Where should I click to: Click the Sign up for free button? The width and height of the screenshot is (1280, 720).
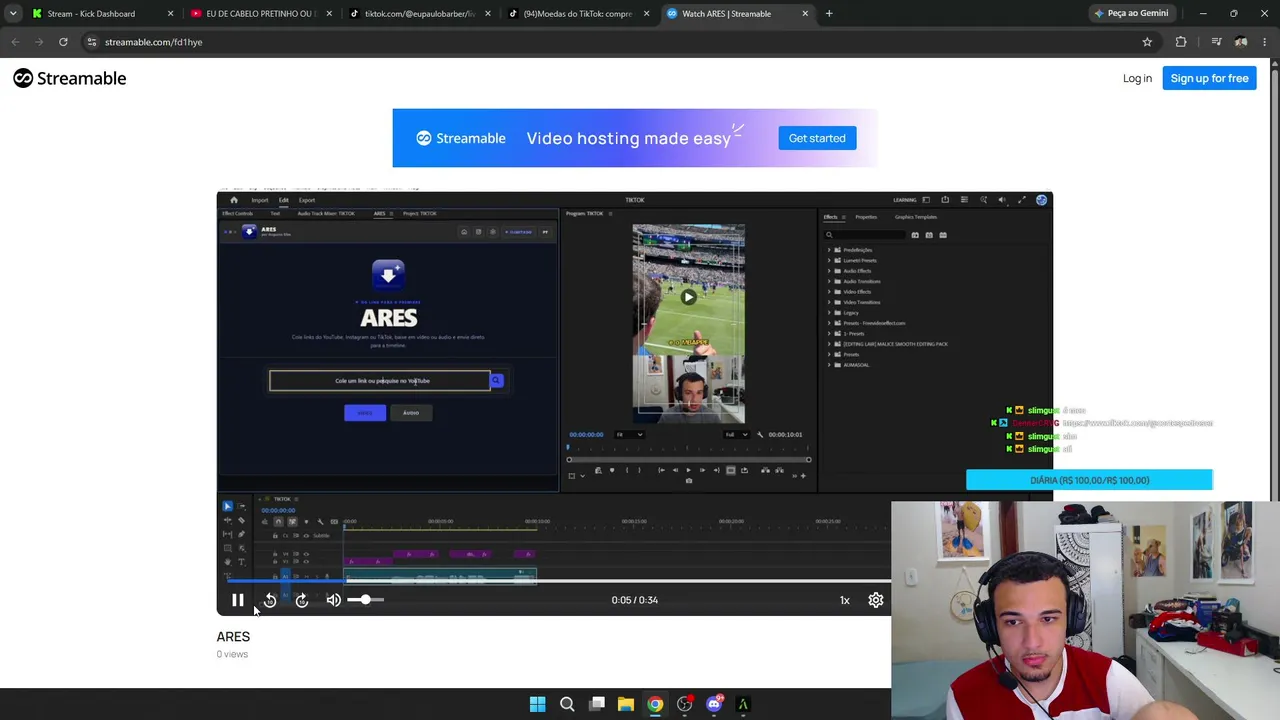(x=1209, y=78)
